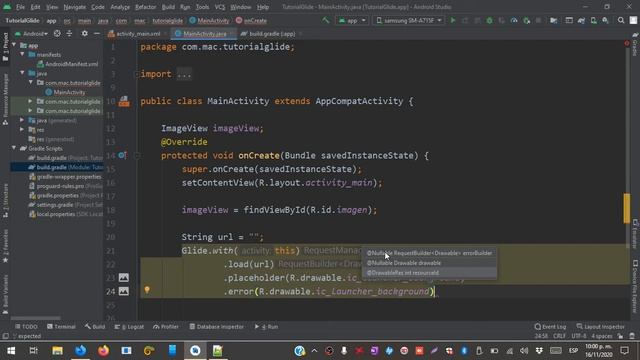Toggle the Device File Explorer side tab

pyautogui.click(x=635, y=286)
